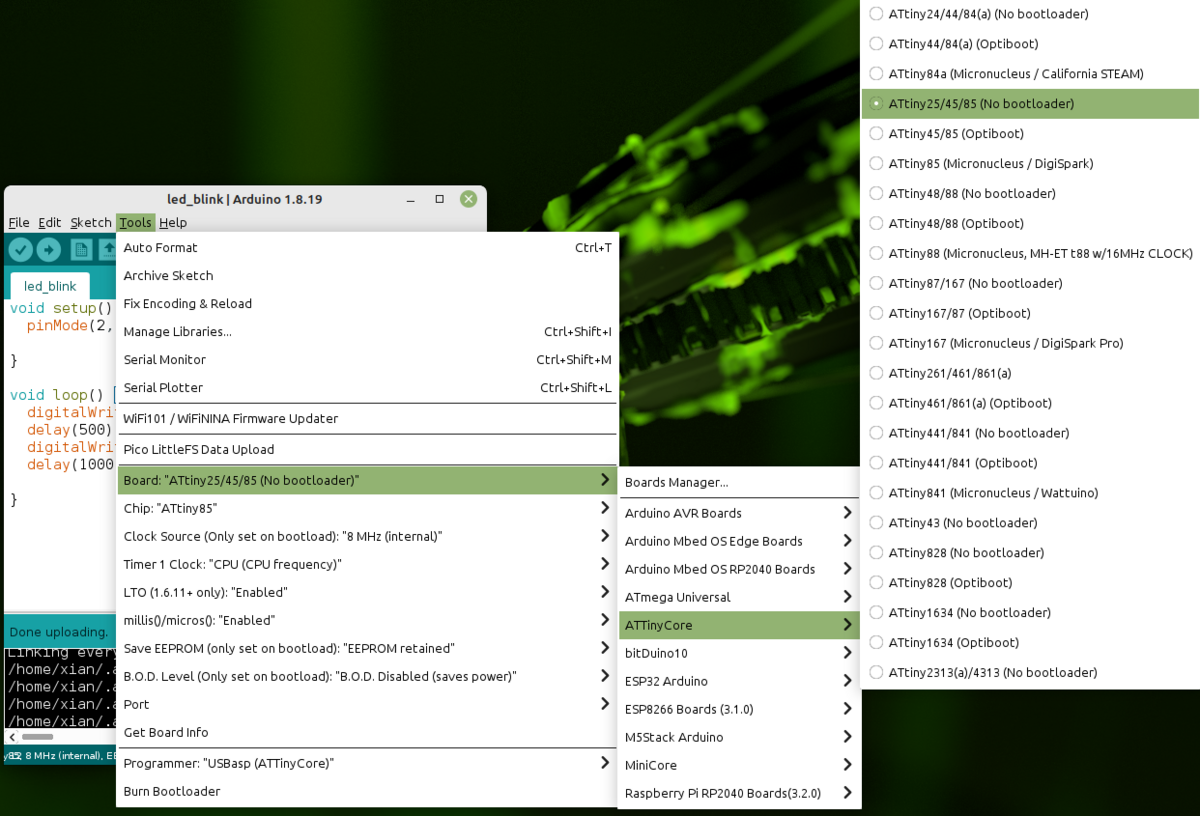Expand B.O.D. Level submenu
1200x816 pixels.
click(367, 676)
